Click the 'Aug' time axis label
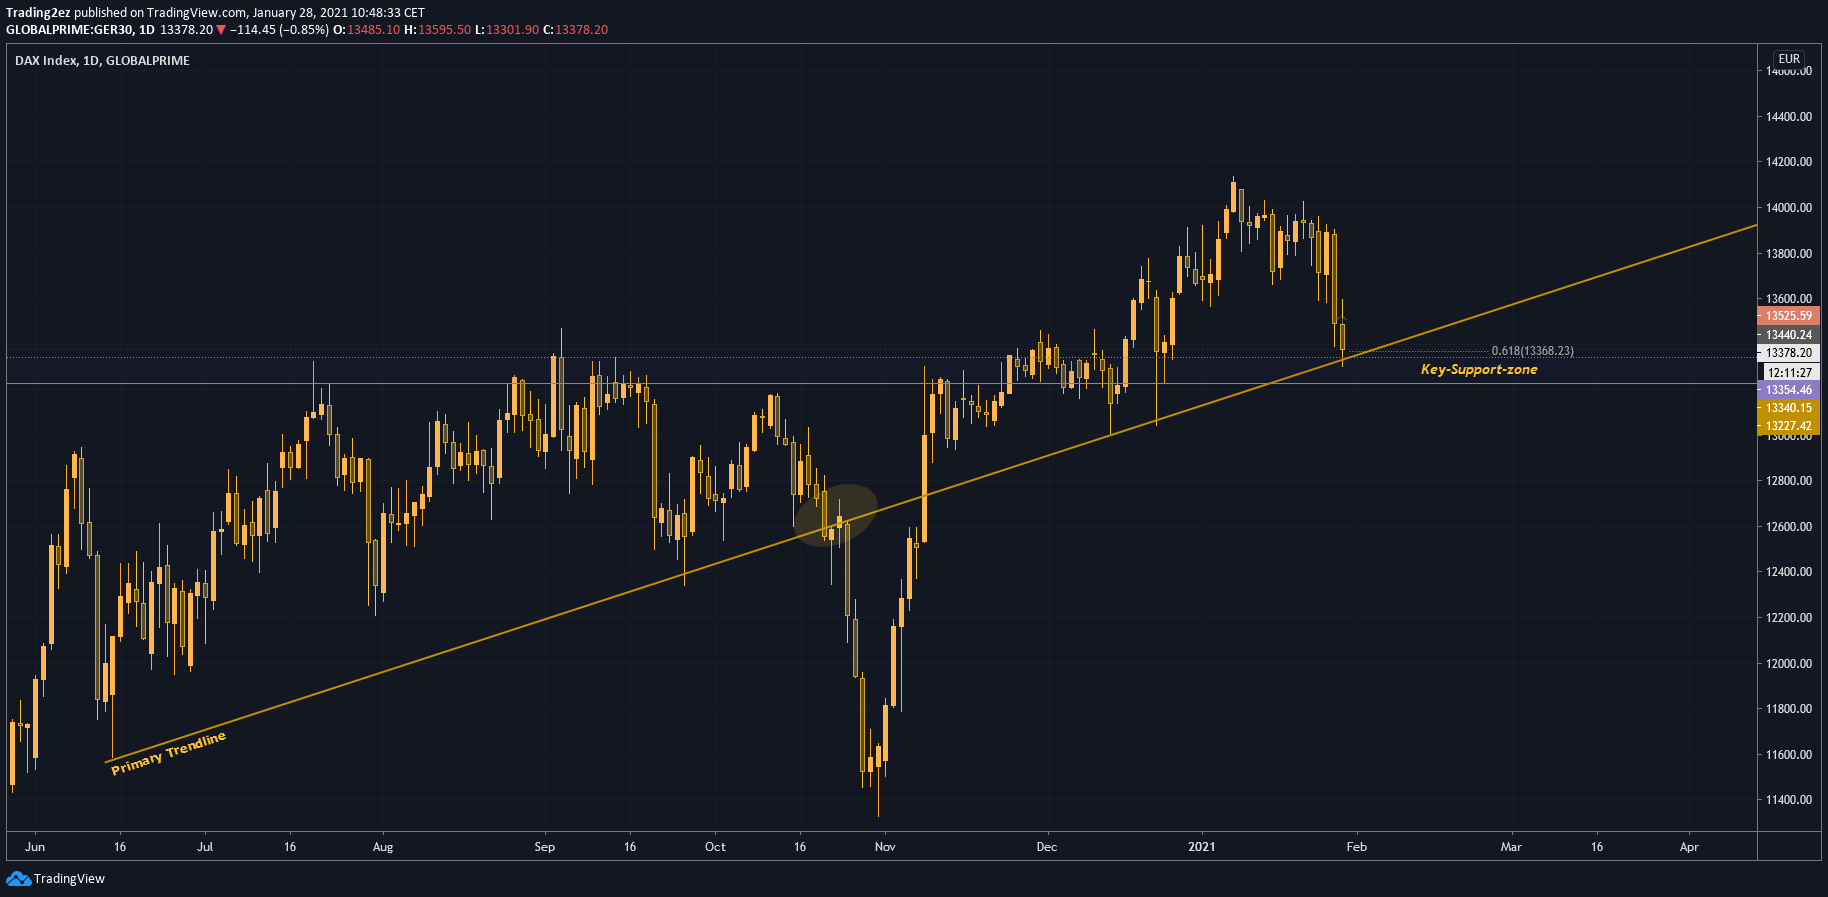Image resolution: width=1828 pixels, height=897 pixels. pyautogui.click(x=383, y=847)
